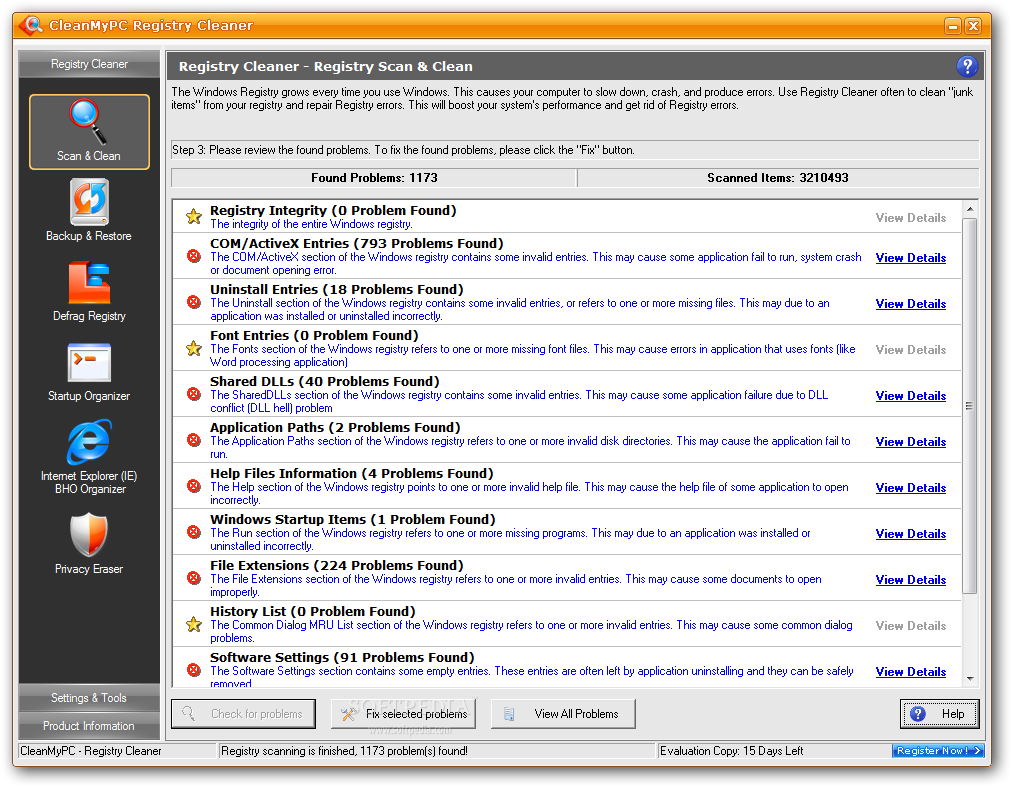
Task: Click the Check for problems button
Action: pos(243,713)
